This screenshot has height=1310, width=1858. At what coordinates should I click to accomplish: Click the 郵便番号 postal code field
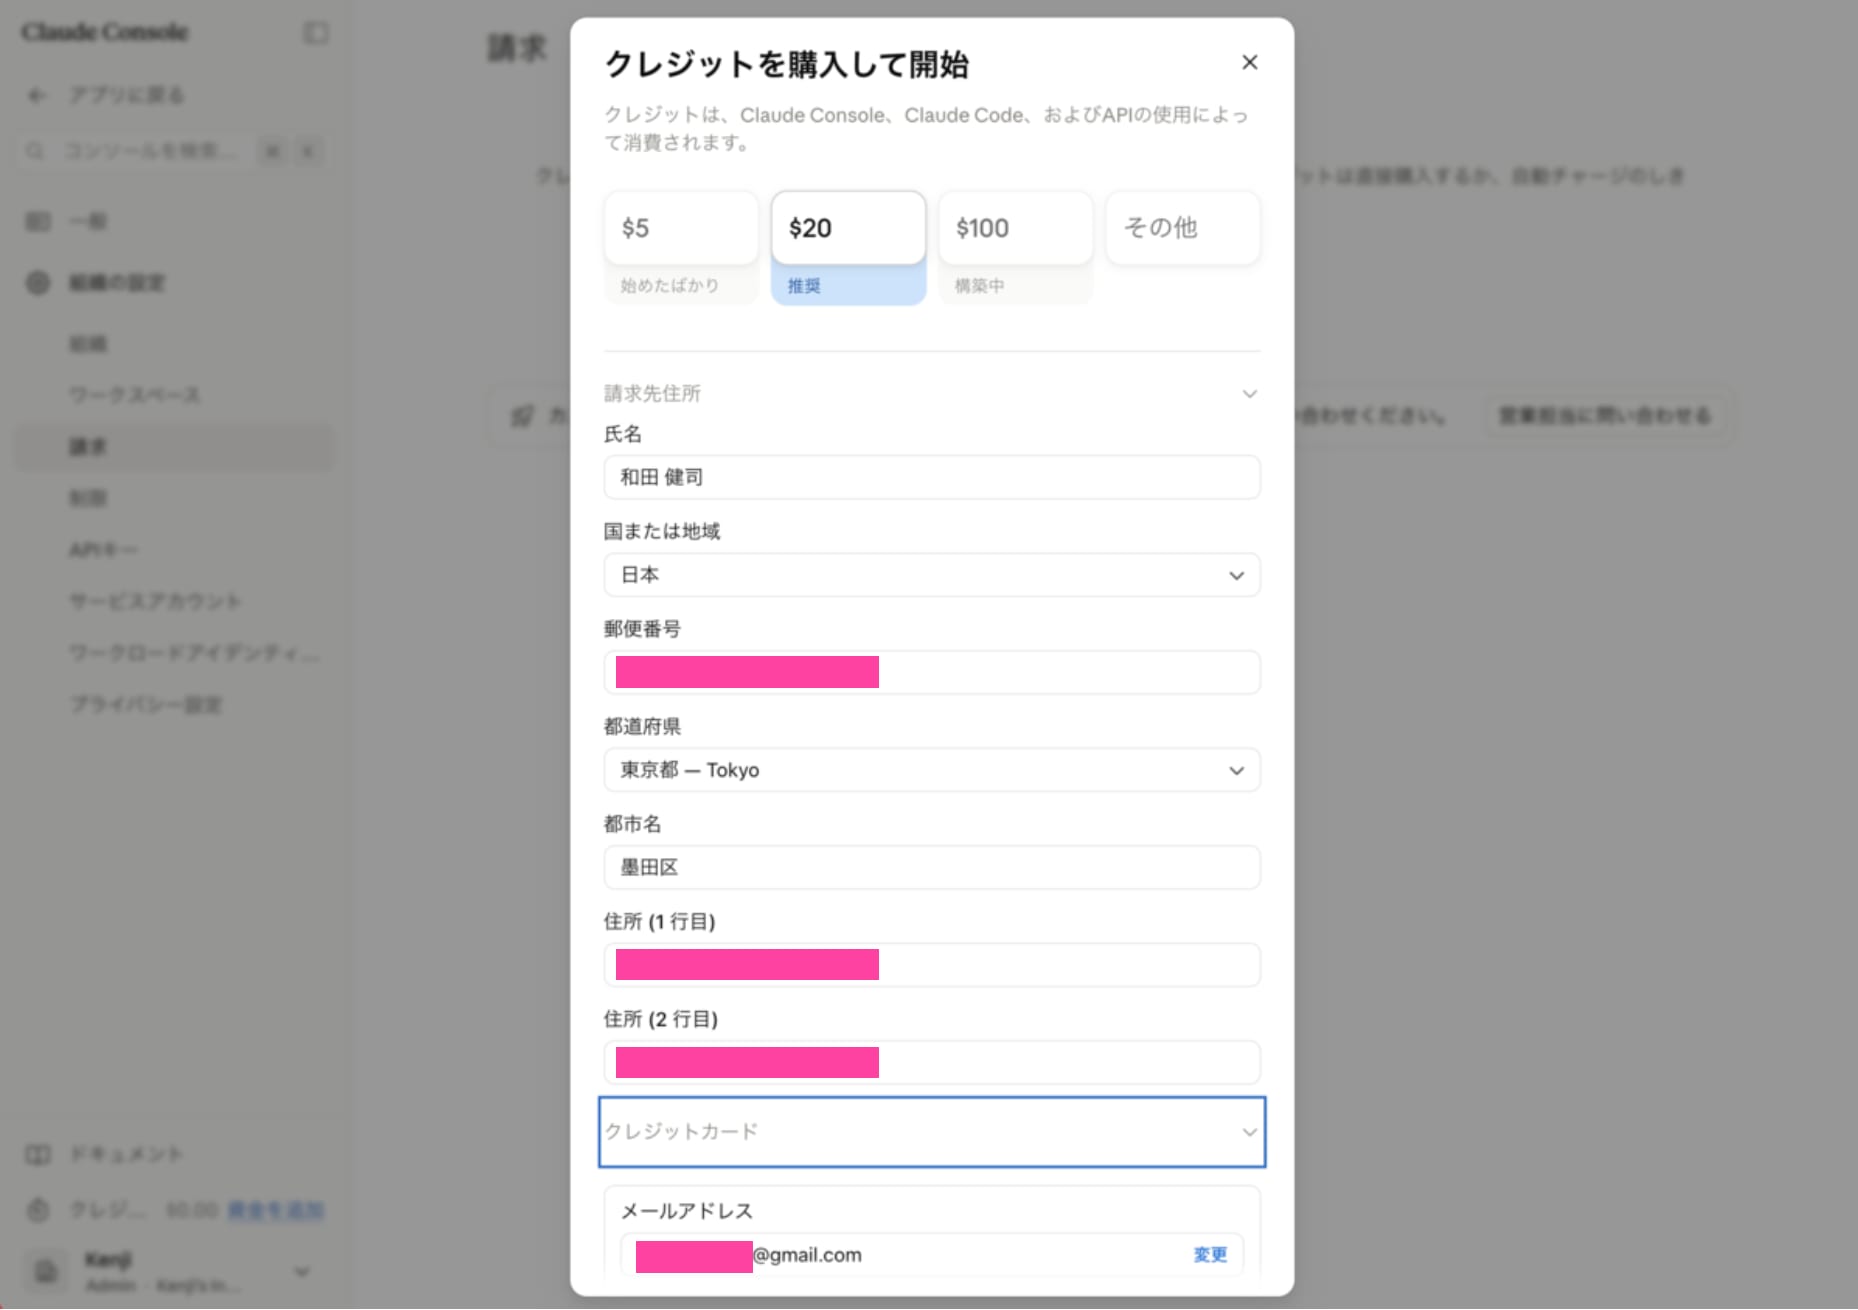[931, 672]
